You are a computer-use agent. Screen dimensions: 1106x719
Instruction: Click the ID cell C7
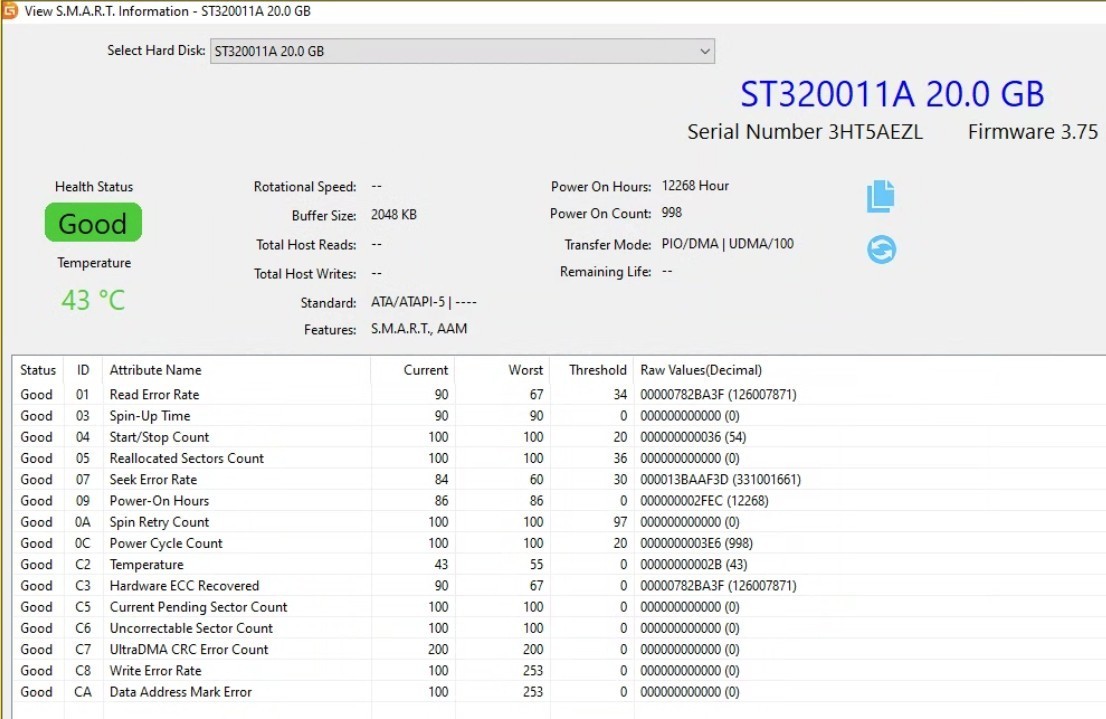83,649
